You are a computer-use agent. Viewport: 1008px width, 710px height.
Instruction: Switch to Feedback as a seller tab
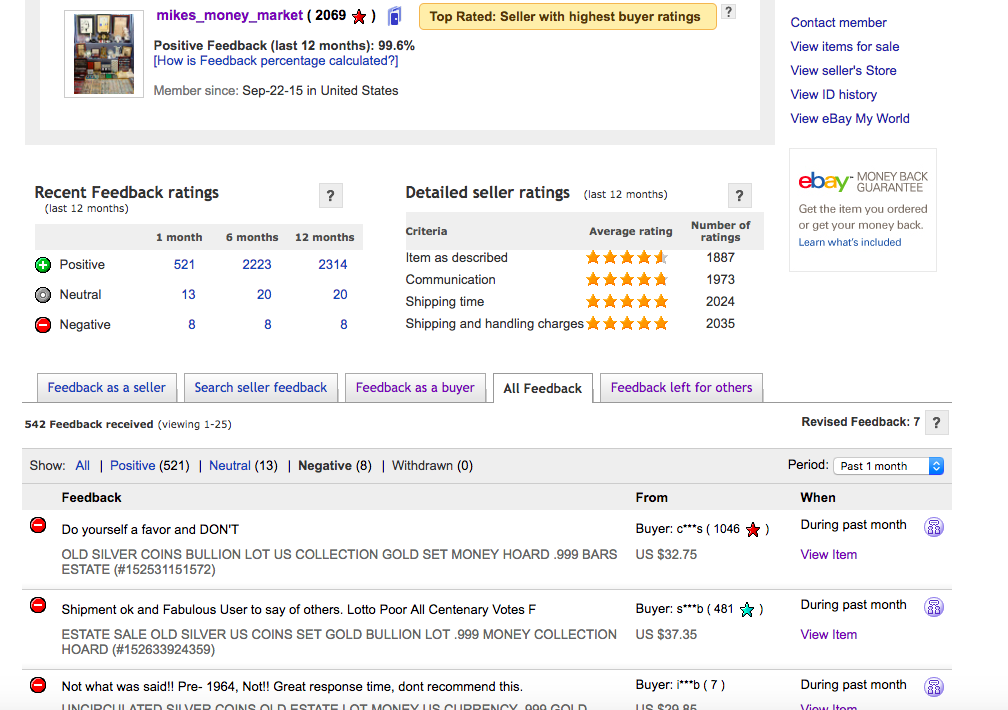(x=107, y=388)
